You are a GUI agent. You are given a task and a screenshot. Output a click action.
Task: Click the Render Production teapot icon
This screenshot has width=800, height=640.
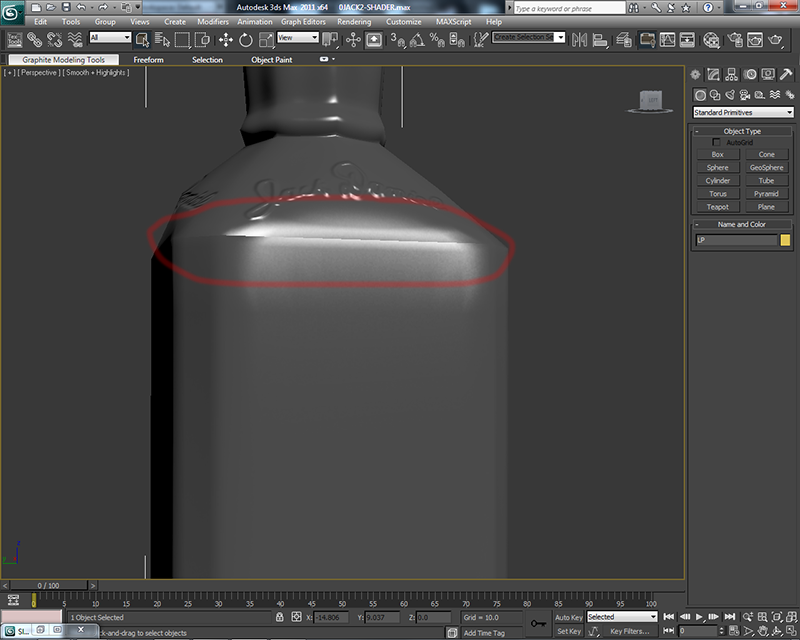click(777, 41)
